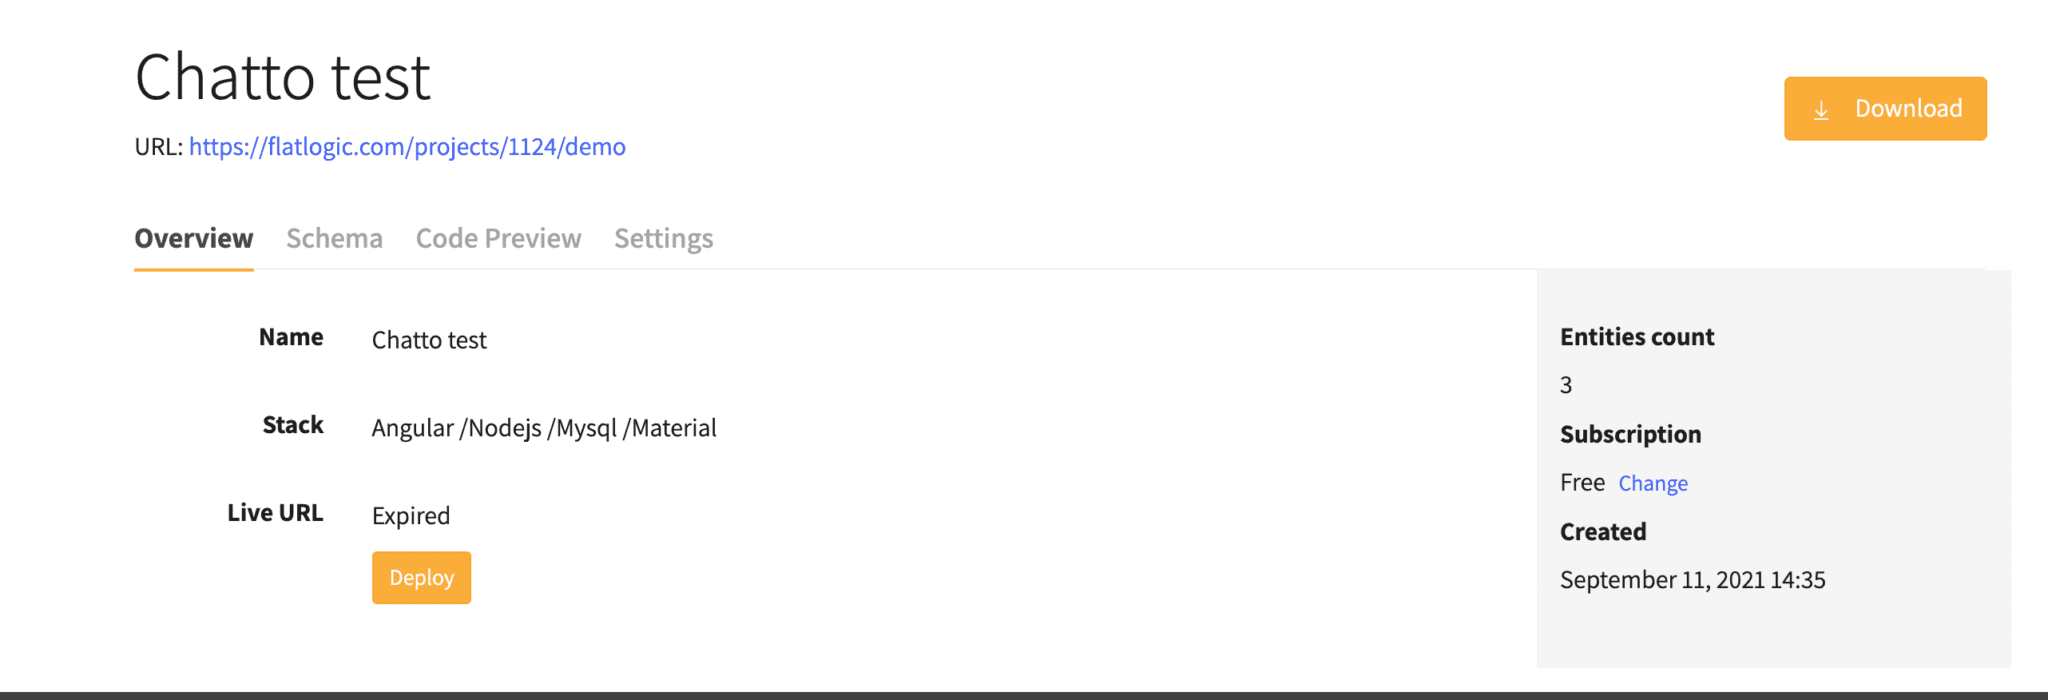2048x700 pixels.
Task: Click the download arrow icon on Download button
Action: (1823, 109)
